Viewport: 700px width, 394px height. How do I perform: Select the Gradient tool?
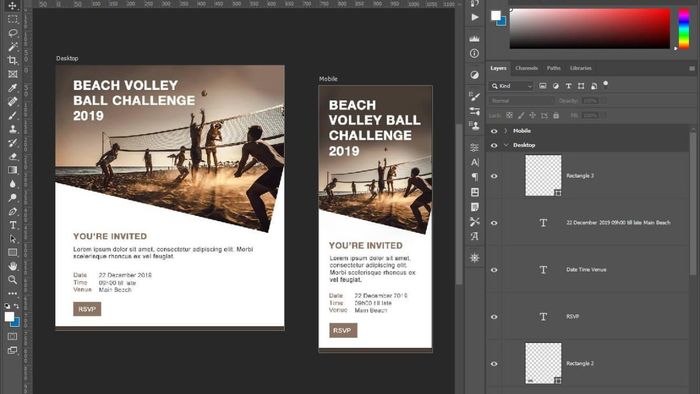(12, 170)
